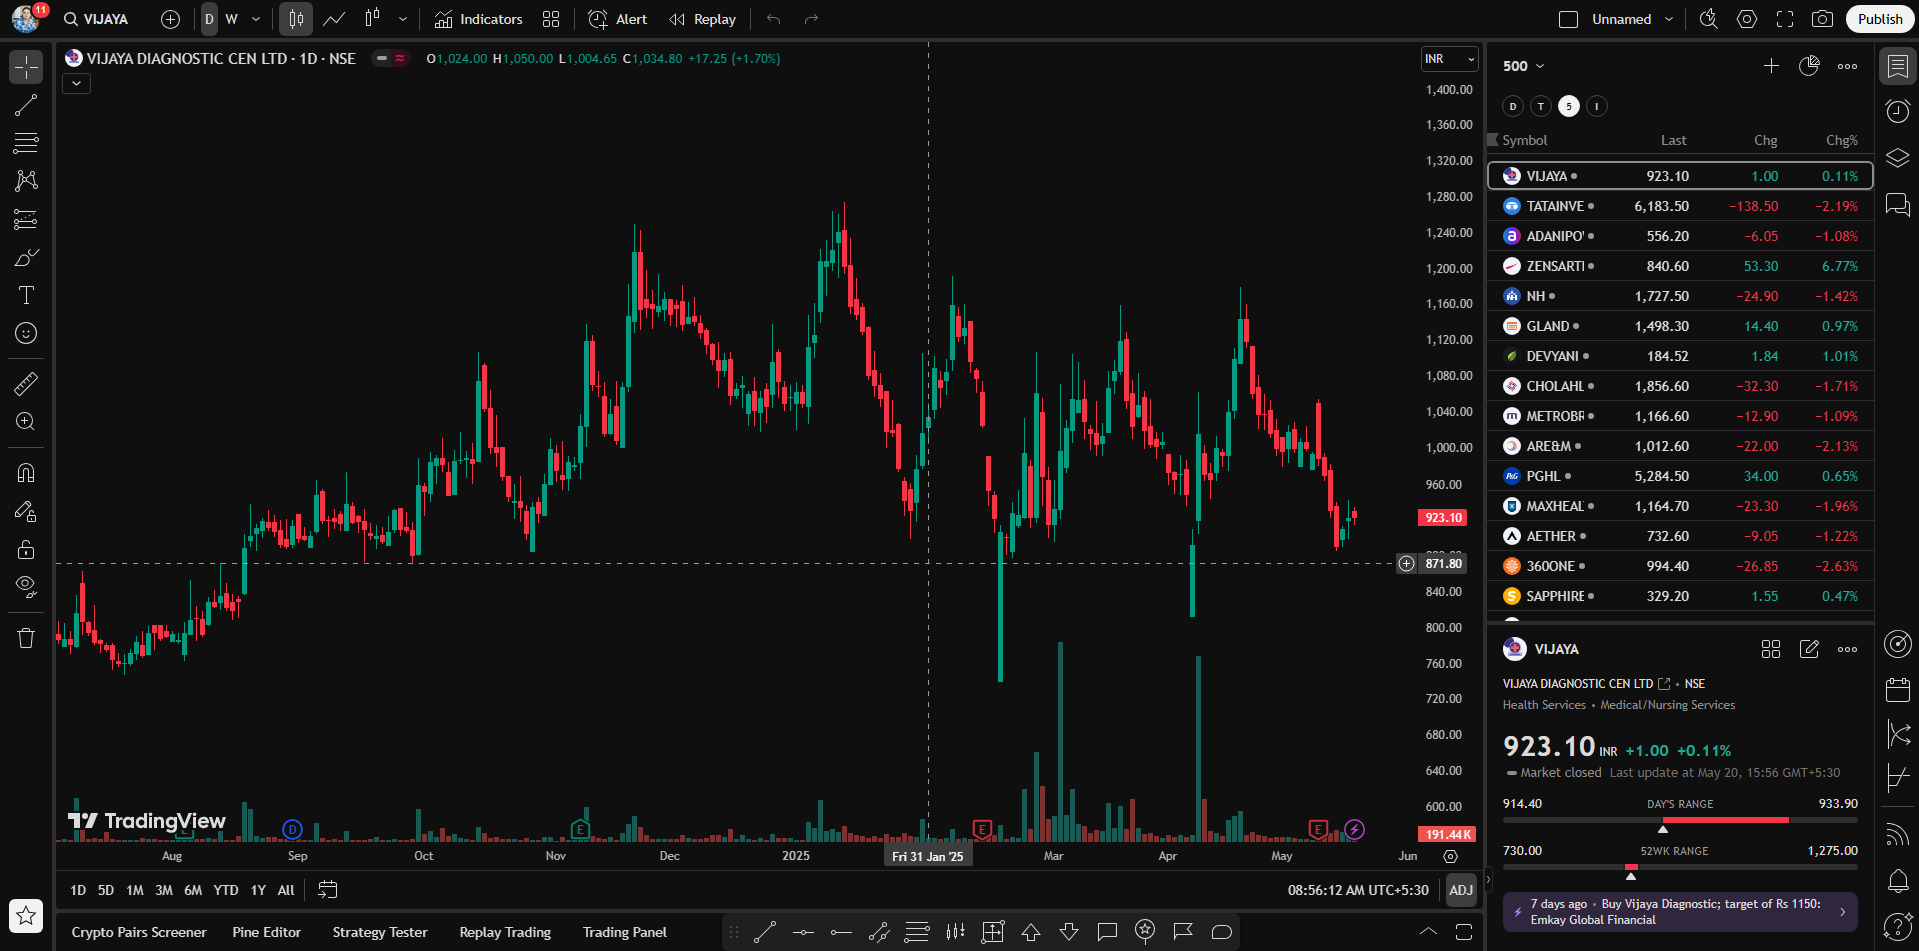Click the compare or add symbol plus icon
1919x951 pixels.
point(171,19)
